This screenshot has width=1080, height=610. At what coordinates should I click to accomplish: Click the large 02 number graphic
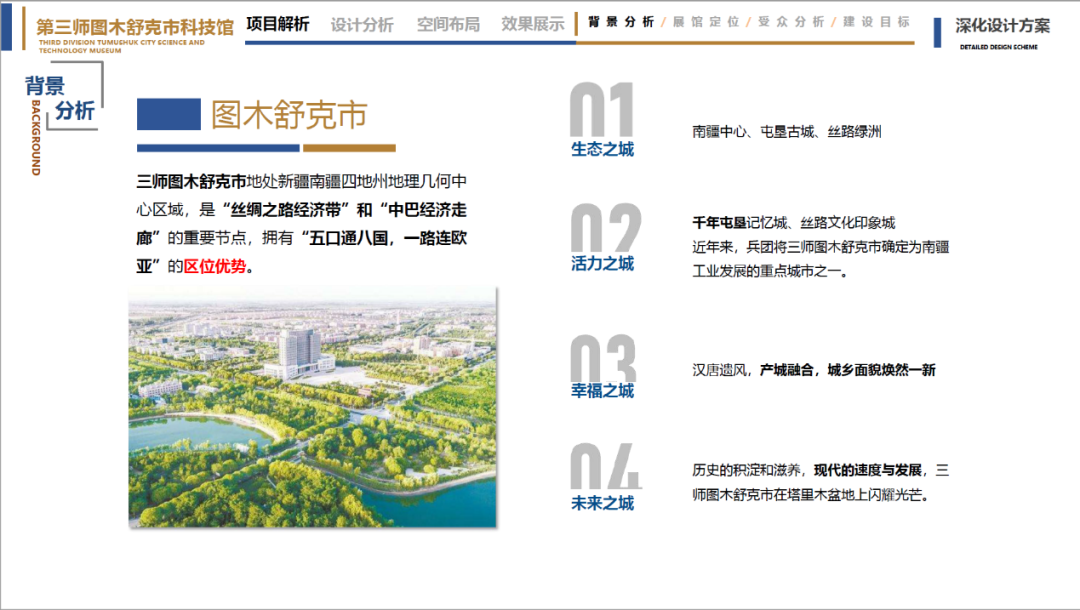(x=605, y=228)
